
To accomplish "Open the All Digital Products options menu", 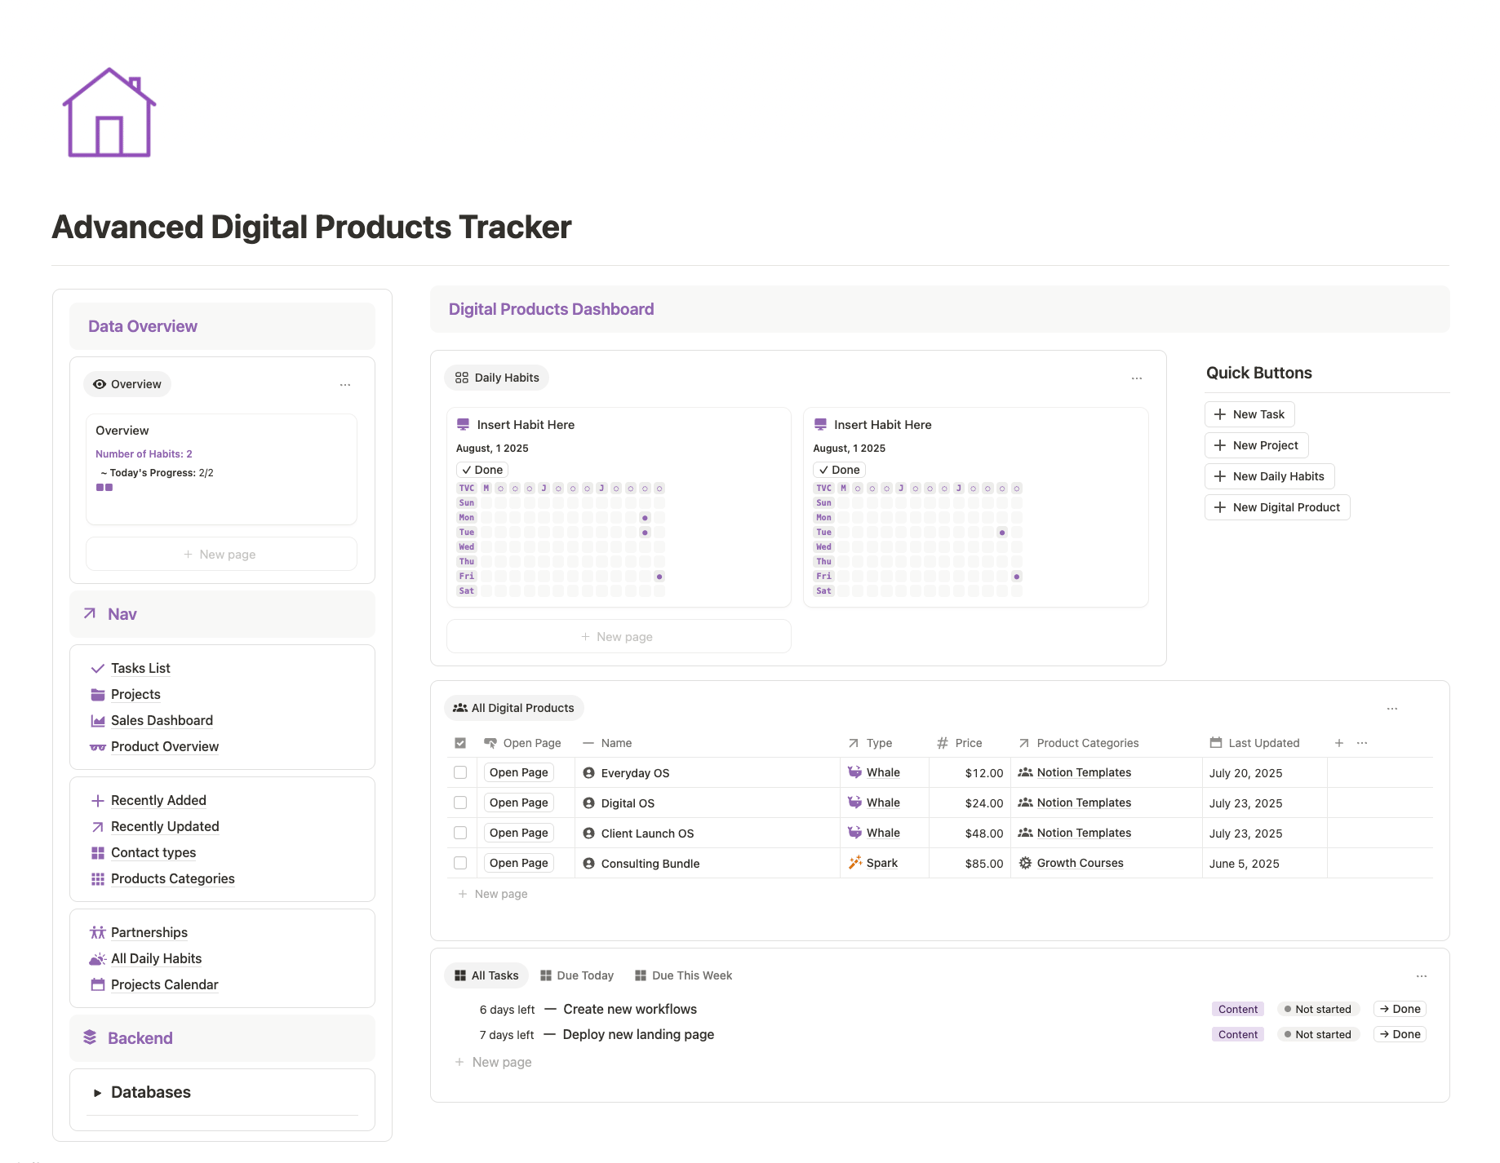I will [x=1392, y=709].
